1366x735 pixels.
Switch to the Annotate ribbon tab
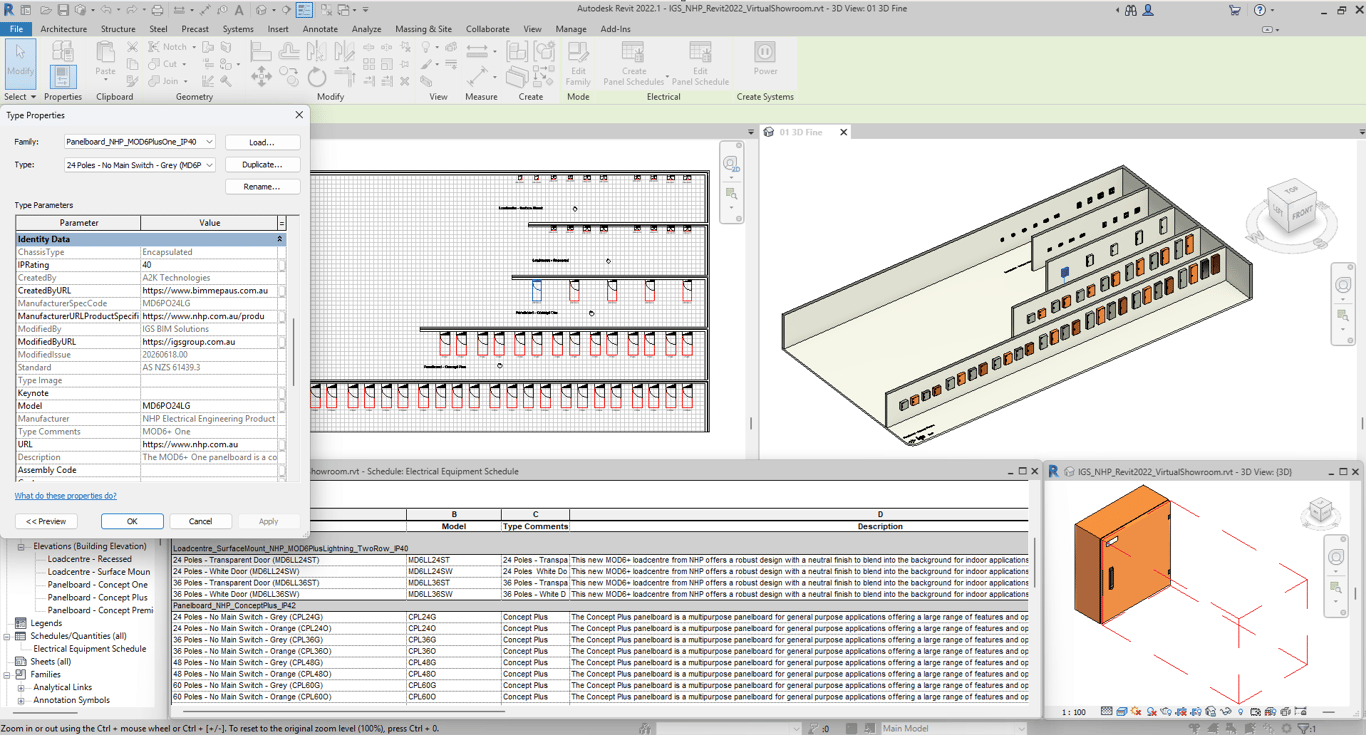click(x=320, y=29)
